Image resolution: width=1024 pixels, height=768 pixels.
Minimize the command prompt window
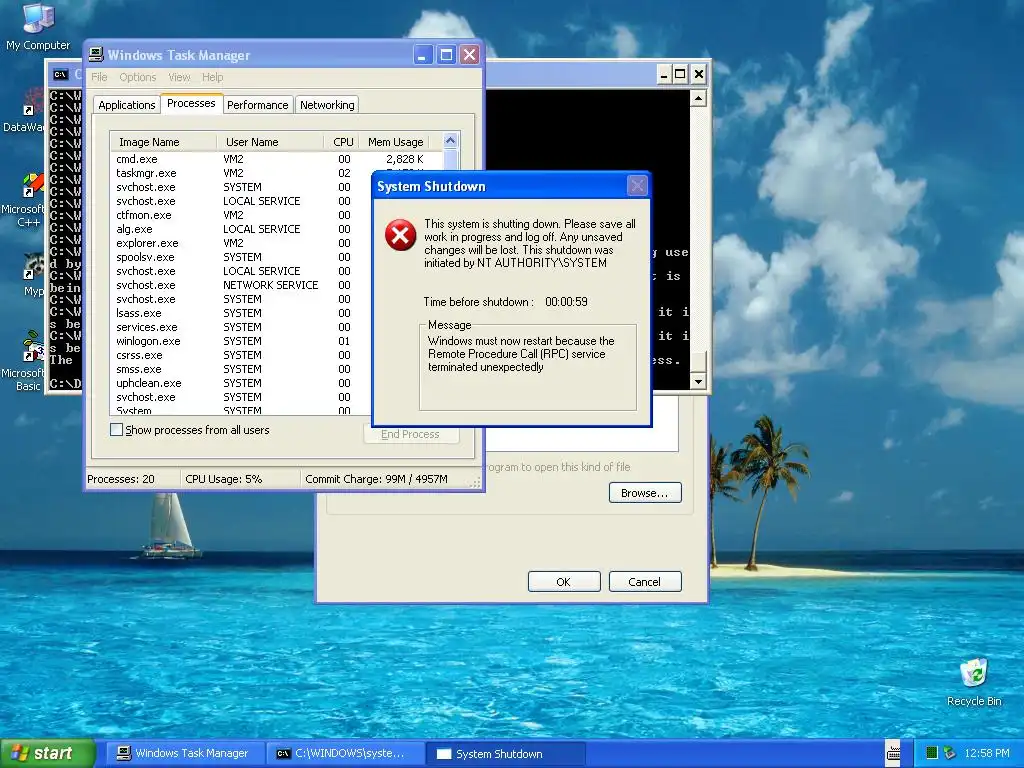[664, 74]
